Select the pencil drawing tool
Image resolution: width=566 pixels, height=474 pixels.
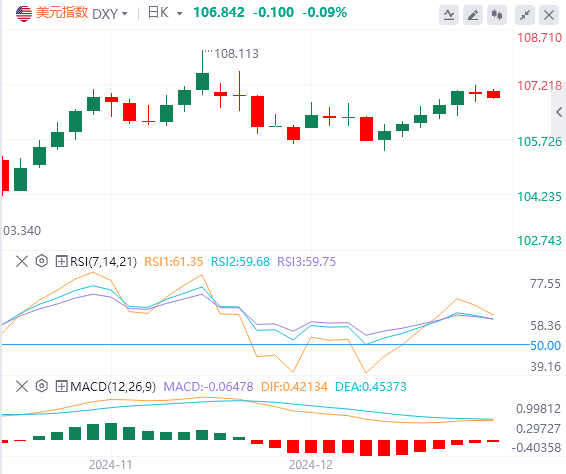point(473,15)
